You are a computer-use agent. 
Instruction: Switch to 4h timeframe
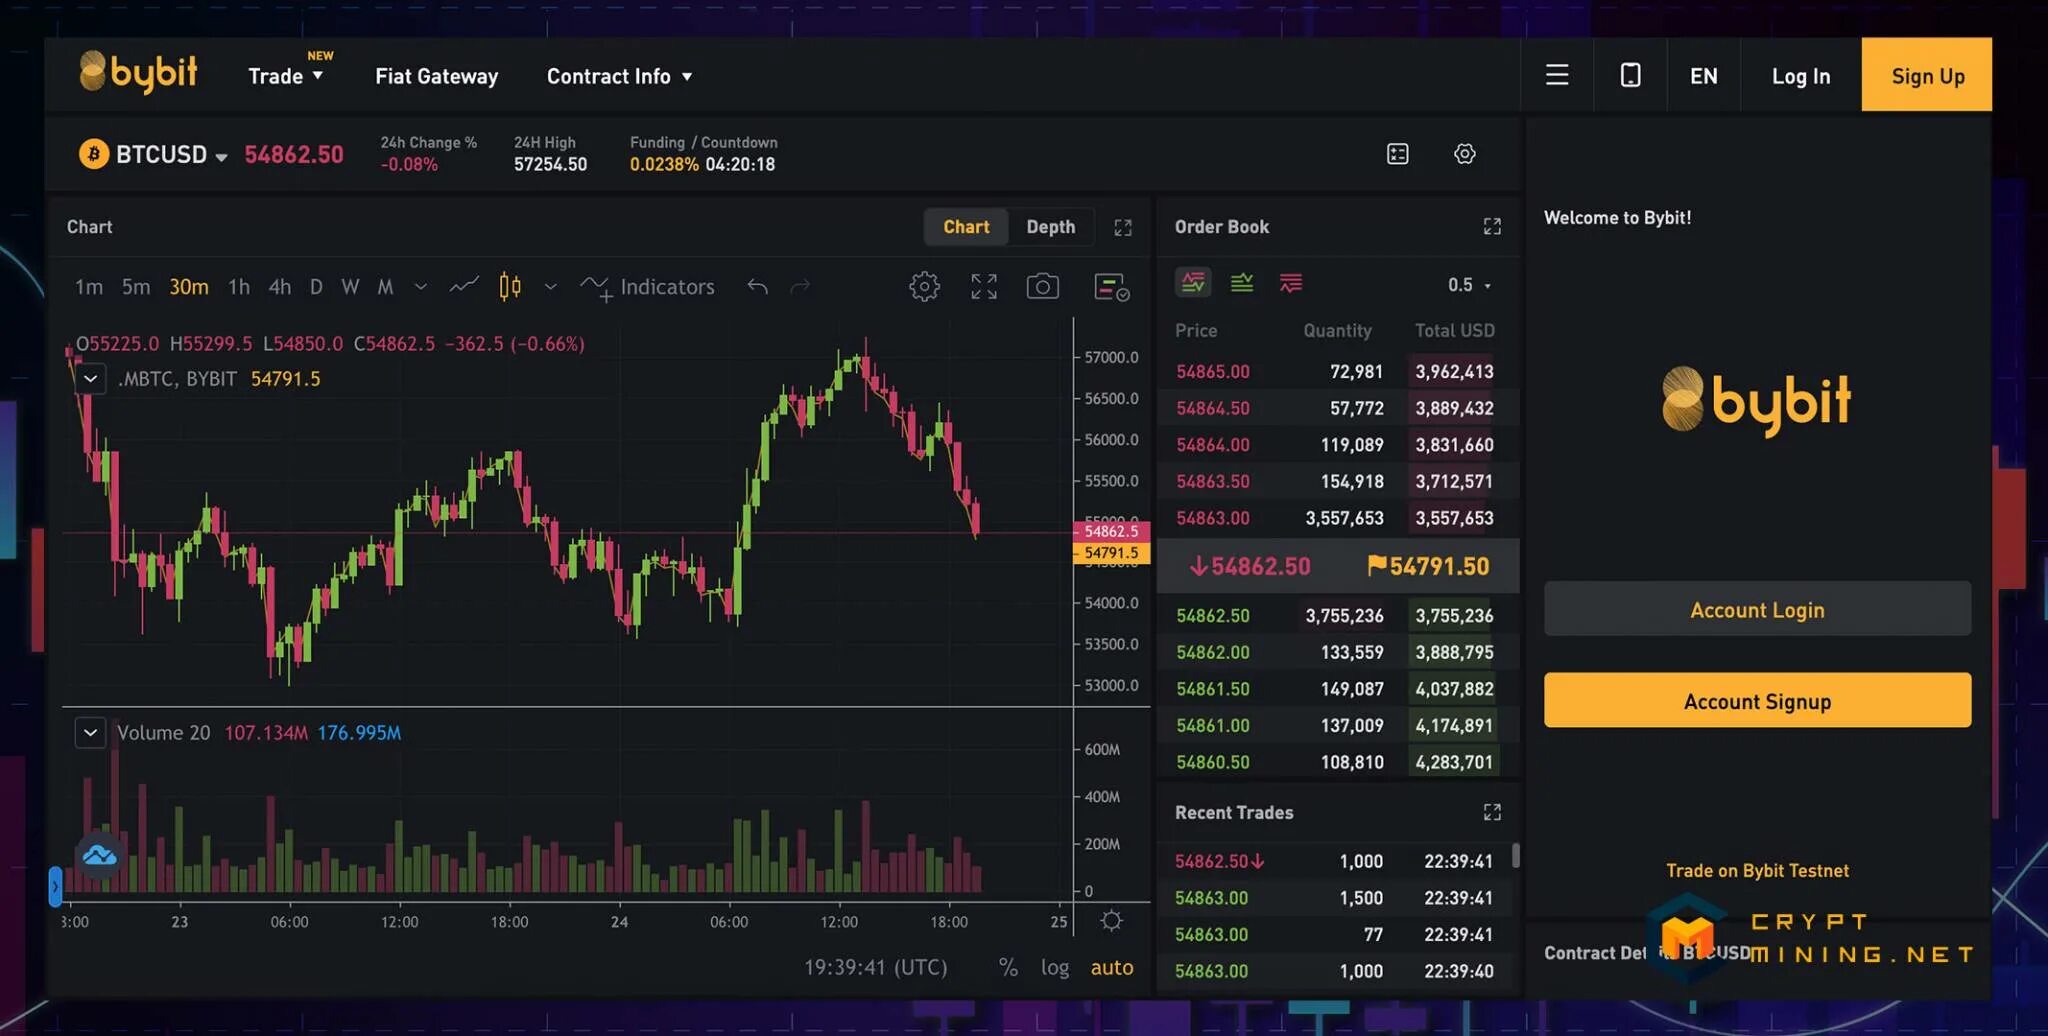pyautogui.click(x=280, y=287)
